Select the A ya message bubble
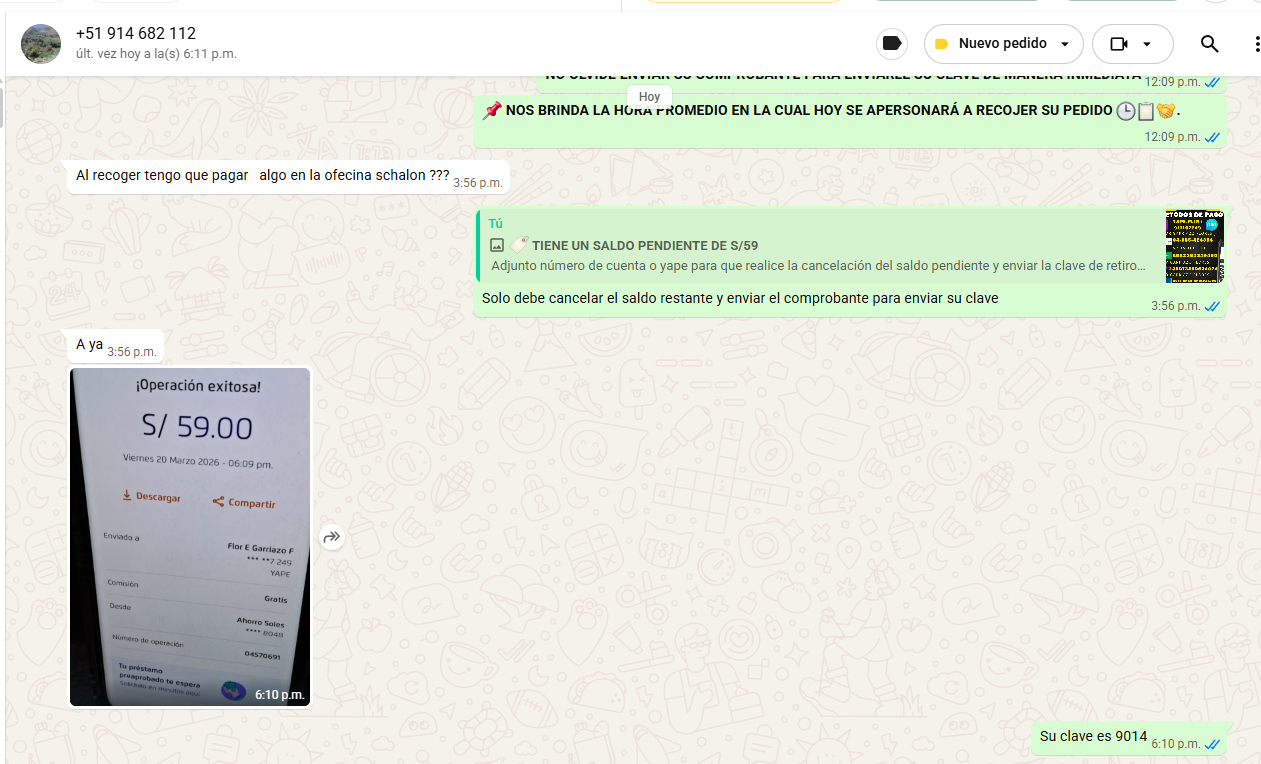Screen dimensions: 1261x764 click(90, 345)
